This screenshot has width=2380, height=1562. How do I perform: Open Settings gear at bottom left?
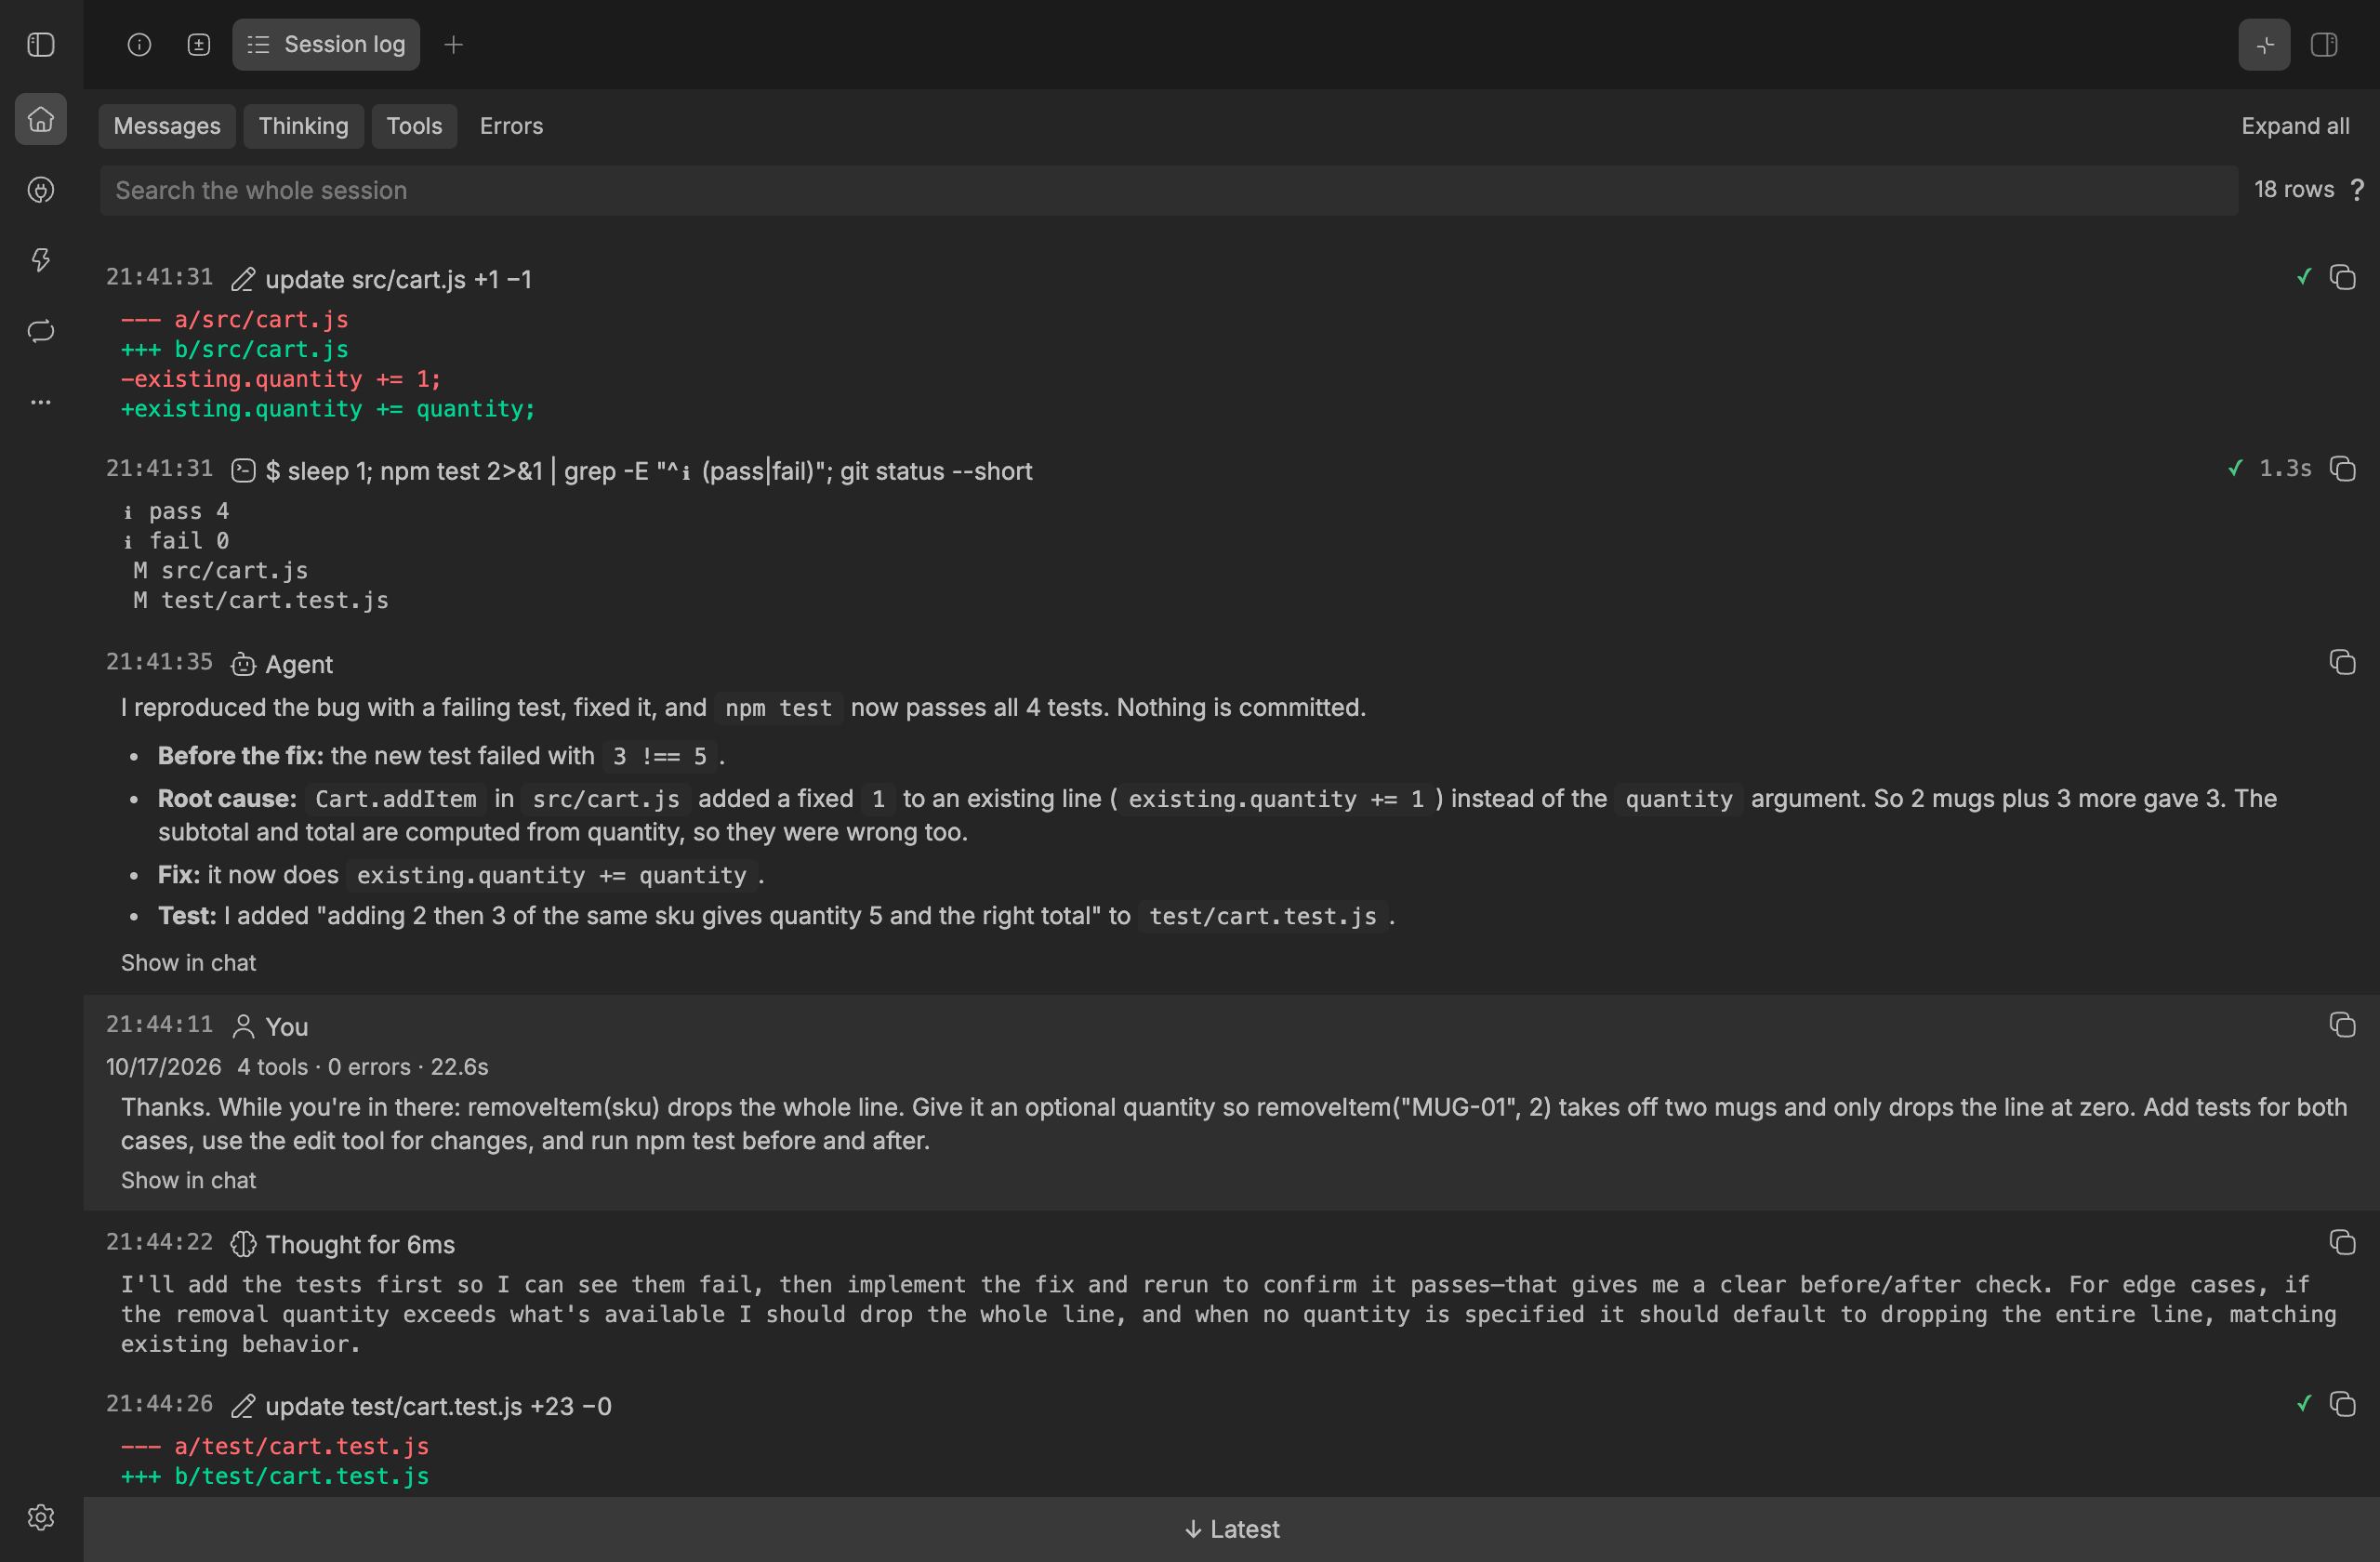point(41,1517)
